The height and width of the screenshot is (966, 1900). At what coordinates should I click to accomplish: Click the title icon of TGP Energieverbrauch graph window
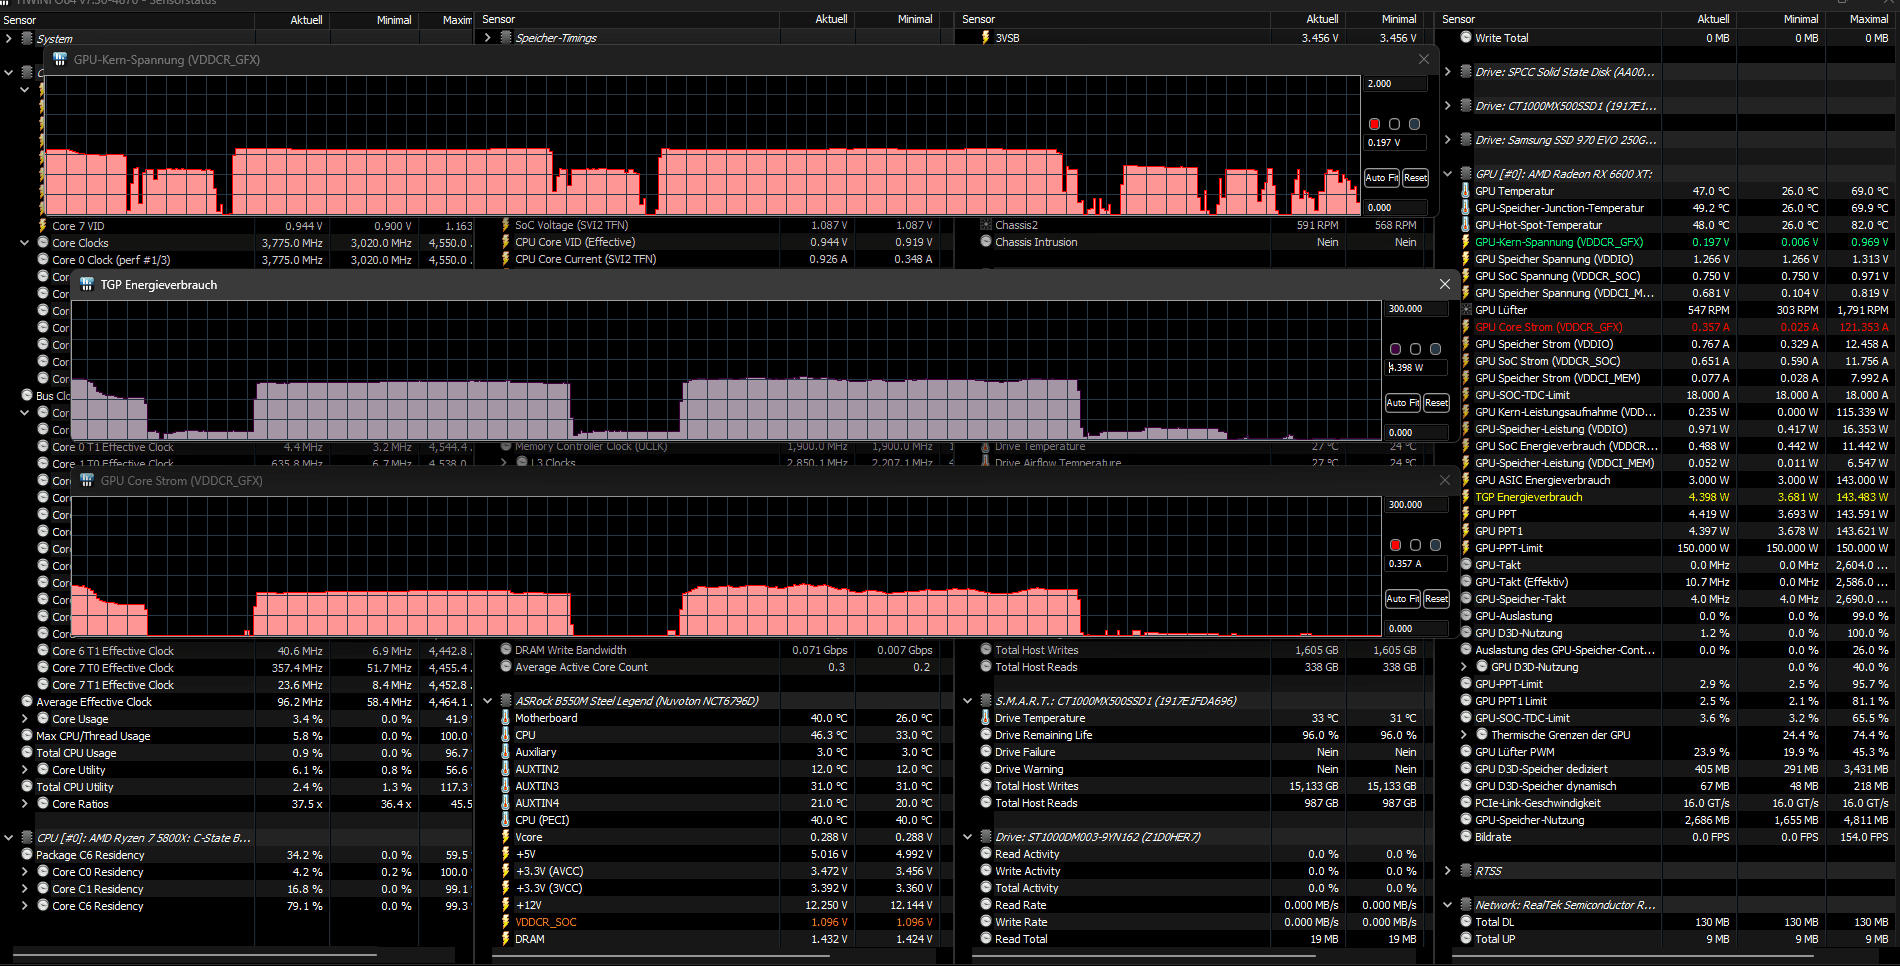click(87, 285)
